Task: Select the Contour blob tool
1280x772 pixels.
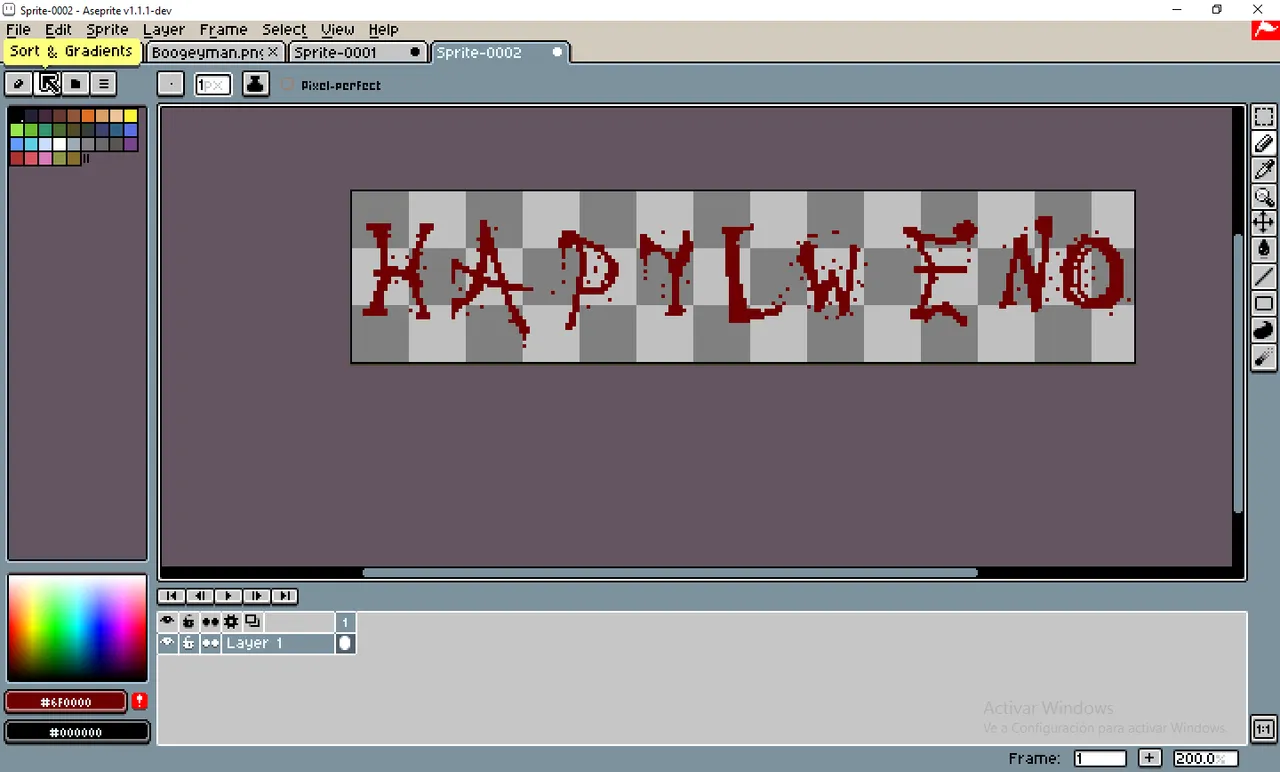Action: click(1264, 330)
